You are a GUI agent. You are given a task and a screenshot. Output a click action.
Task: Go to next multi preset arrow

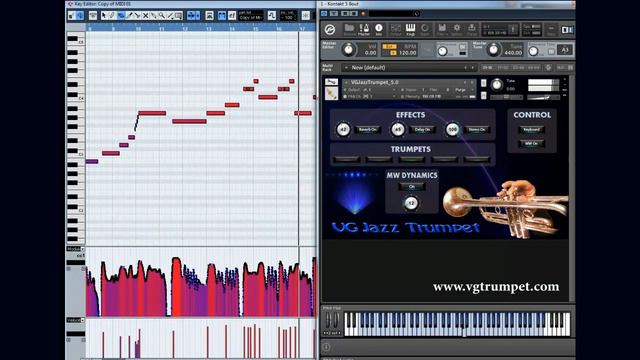coord(473,68)
